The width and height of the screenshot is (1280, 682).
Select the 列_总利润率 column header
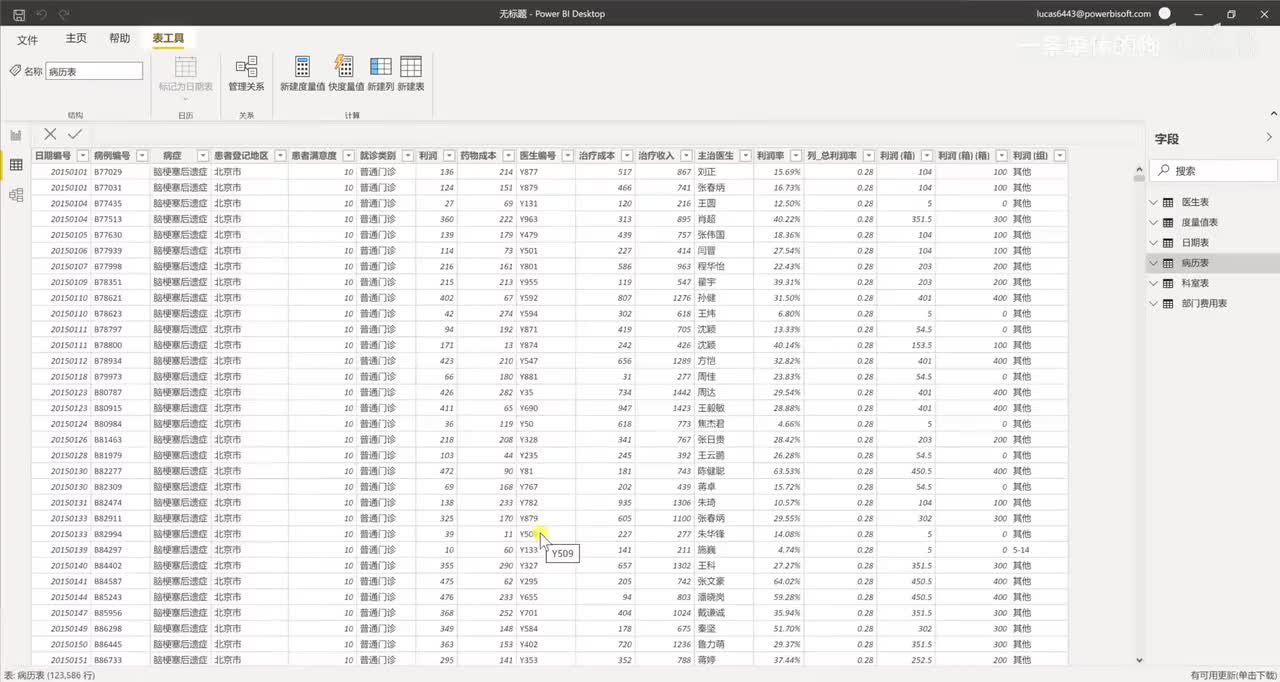coord(833,156)
